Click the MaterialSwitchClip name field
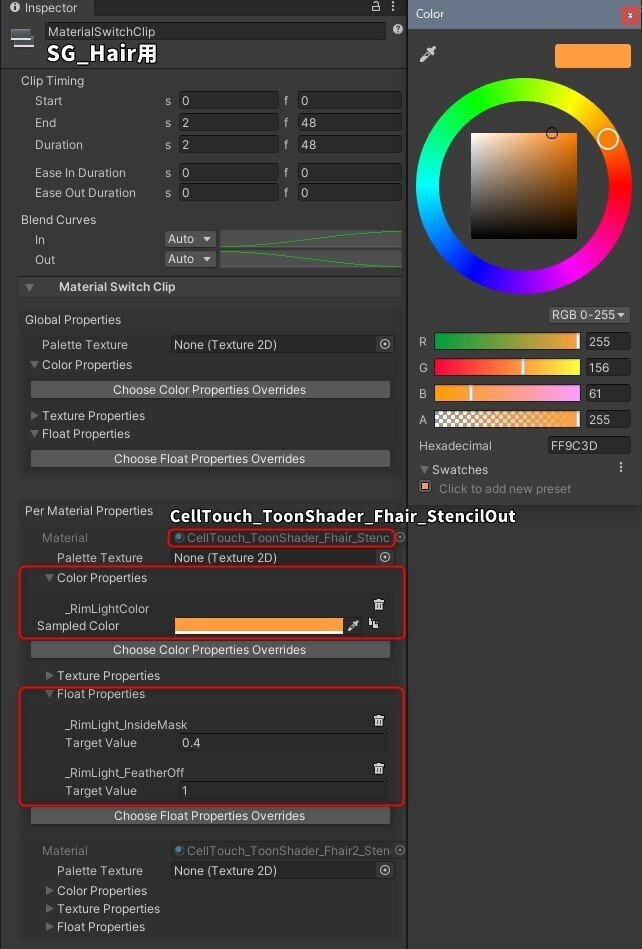 [x=215, y=31]
